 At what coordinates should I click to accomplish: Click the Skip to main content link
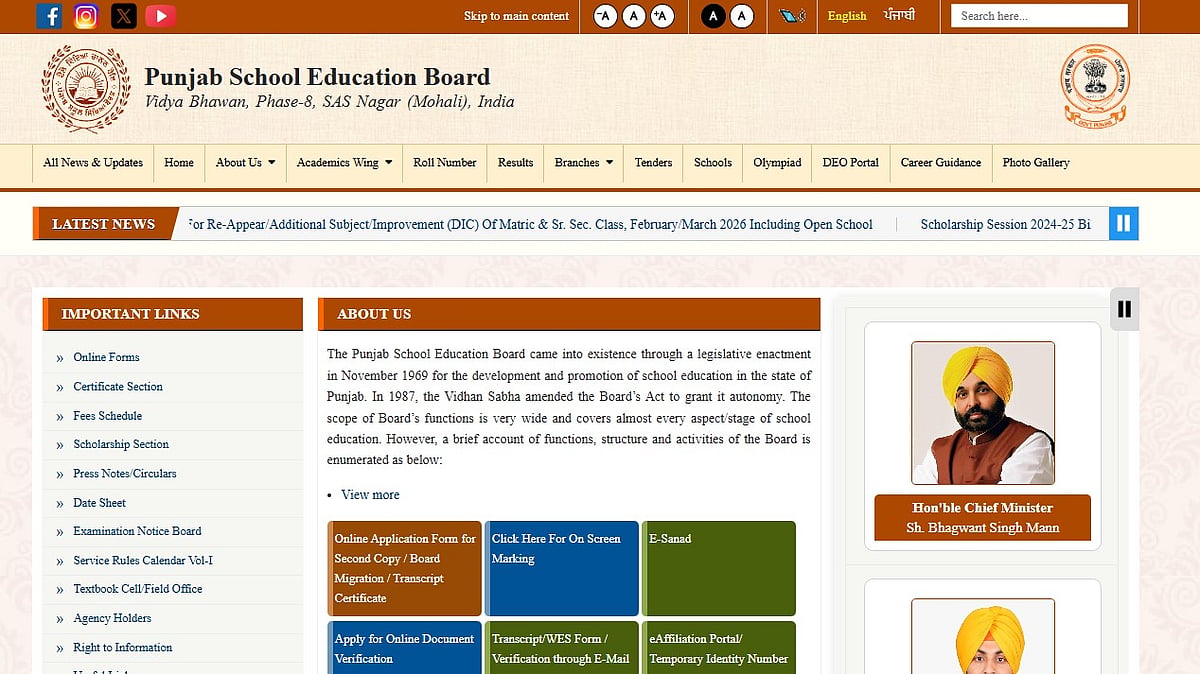point(516,16)
